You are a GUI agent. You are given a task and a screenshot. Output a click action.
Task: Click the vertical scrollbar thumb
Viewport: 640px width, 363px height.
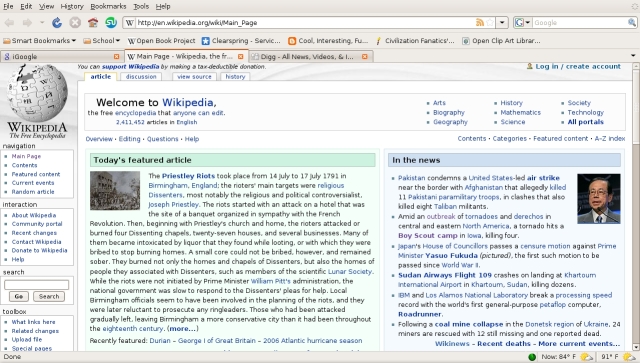[636, 107]
